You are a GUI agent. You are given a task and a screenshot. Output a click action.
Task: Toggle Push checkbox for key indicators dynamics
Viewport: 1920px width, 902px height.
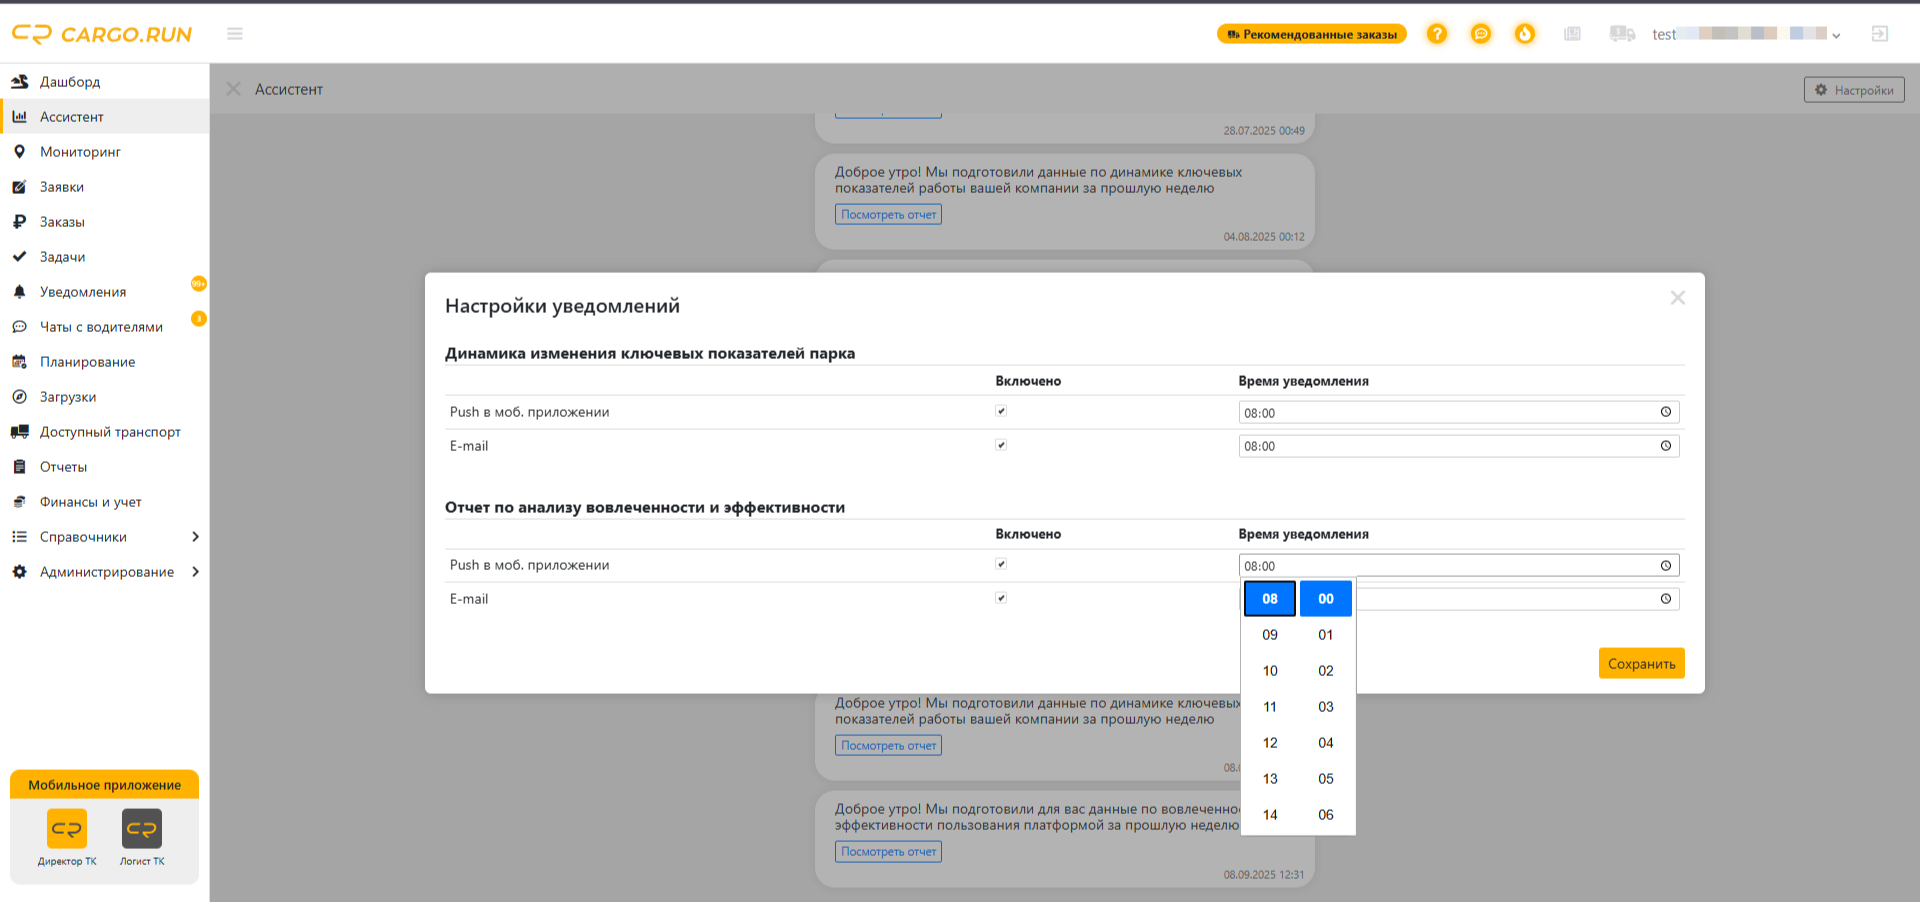(x=1001, y=411)
